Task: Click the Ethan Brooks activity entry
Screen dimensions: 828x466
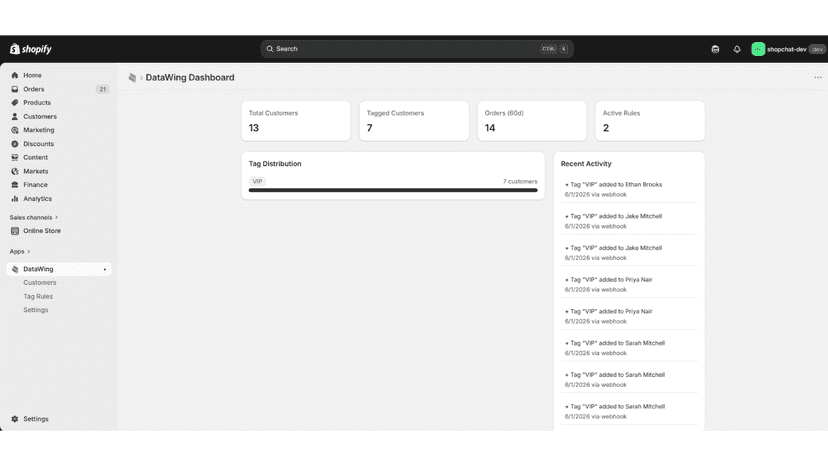Action: coord(629,189)
